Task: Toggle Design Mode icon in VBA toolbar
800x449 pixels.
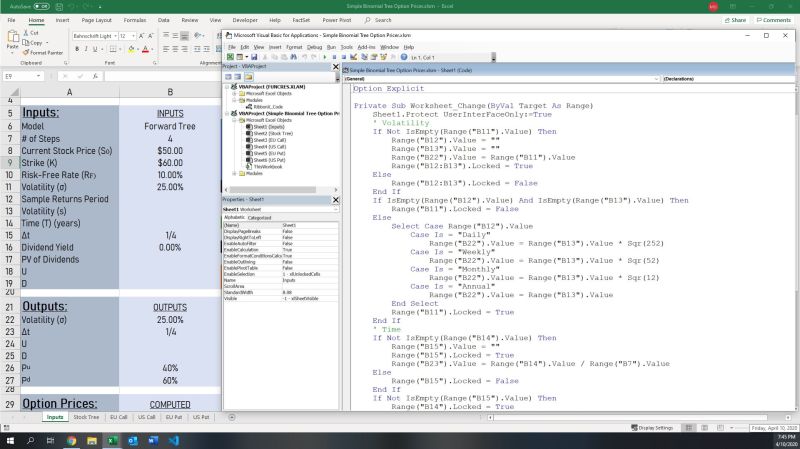Action: [x=354, y=57]
